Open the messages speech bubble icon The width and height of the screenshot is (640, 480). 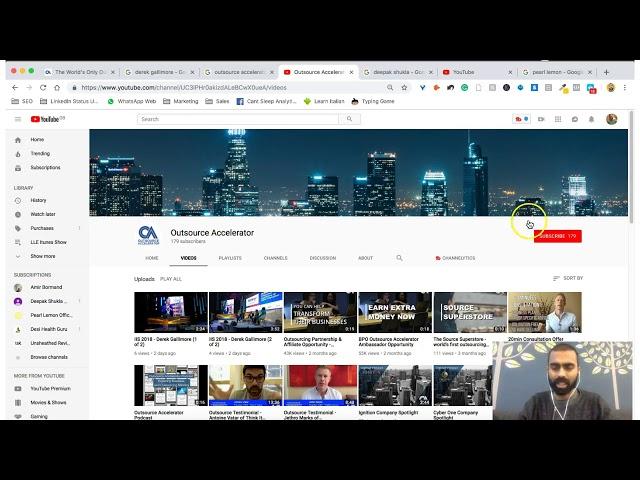(x=575, y=119)
